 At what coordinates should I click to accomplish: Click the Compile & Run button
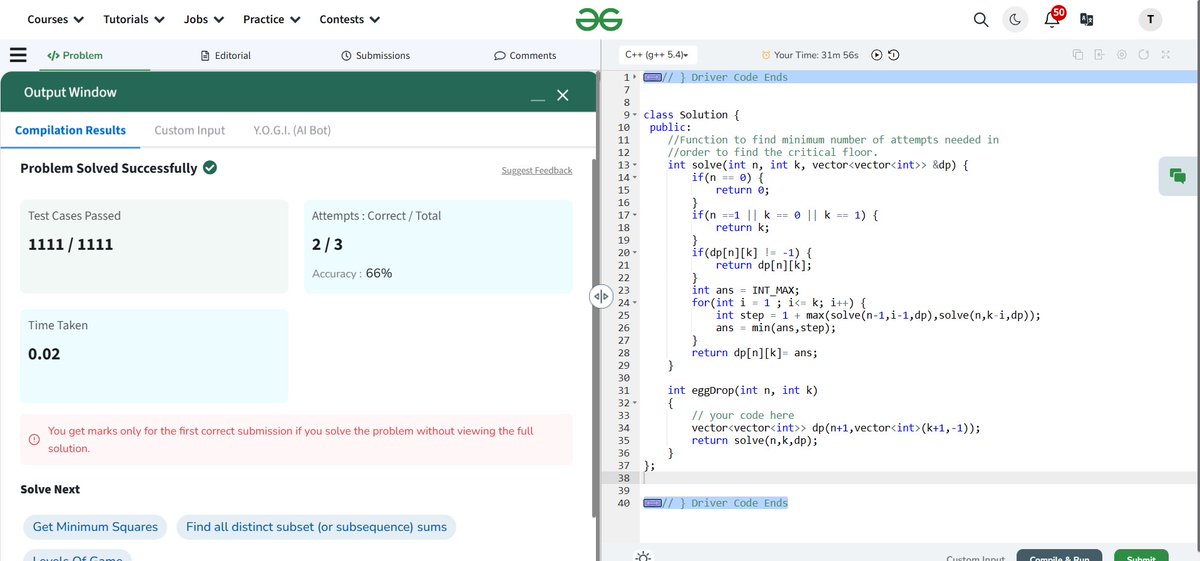[x=1059, y=556]
